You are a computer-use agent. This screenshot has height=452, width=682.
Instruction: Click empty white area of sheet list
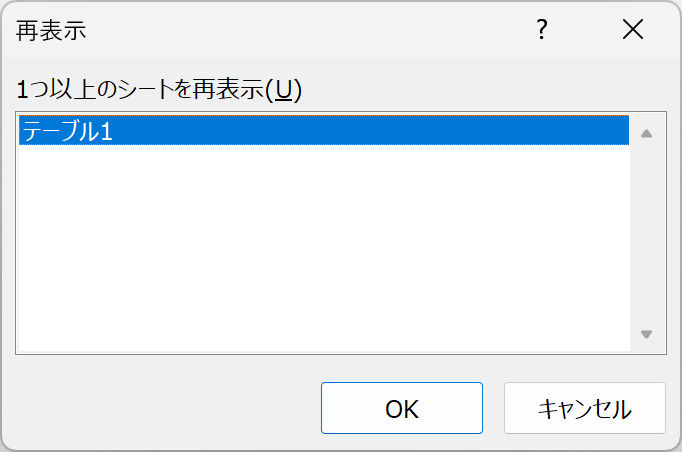[x=324, y=248]
